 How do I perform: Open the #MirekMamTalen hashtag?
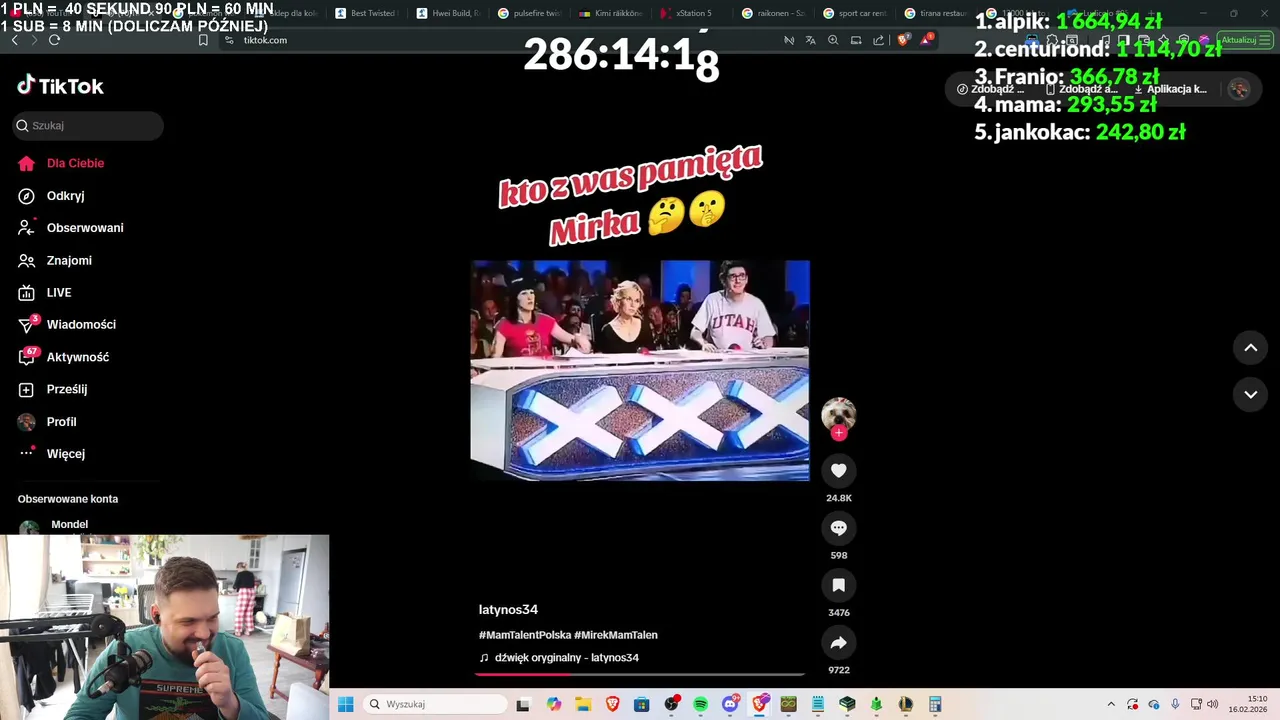click(616, 635)
